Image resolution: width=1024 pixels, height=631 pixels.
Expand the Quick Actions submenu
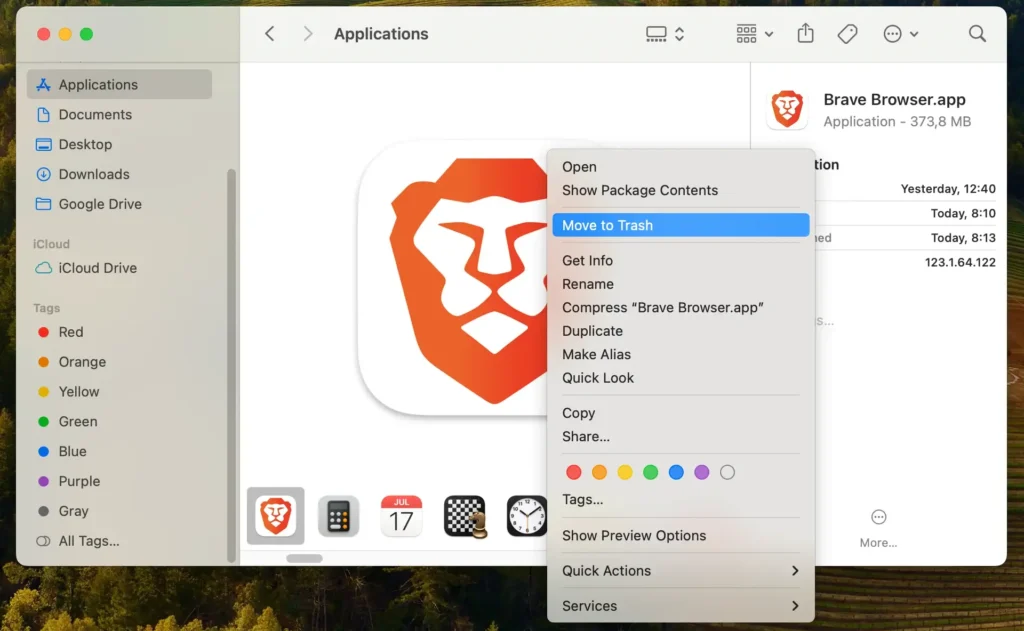pos(680,571)
